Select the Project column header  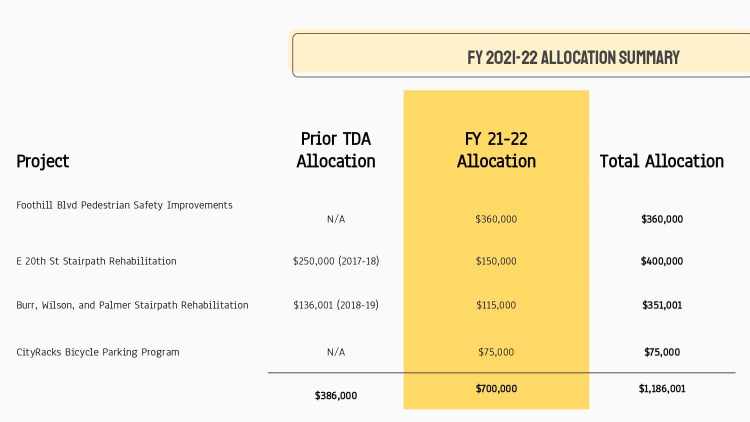43,161
